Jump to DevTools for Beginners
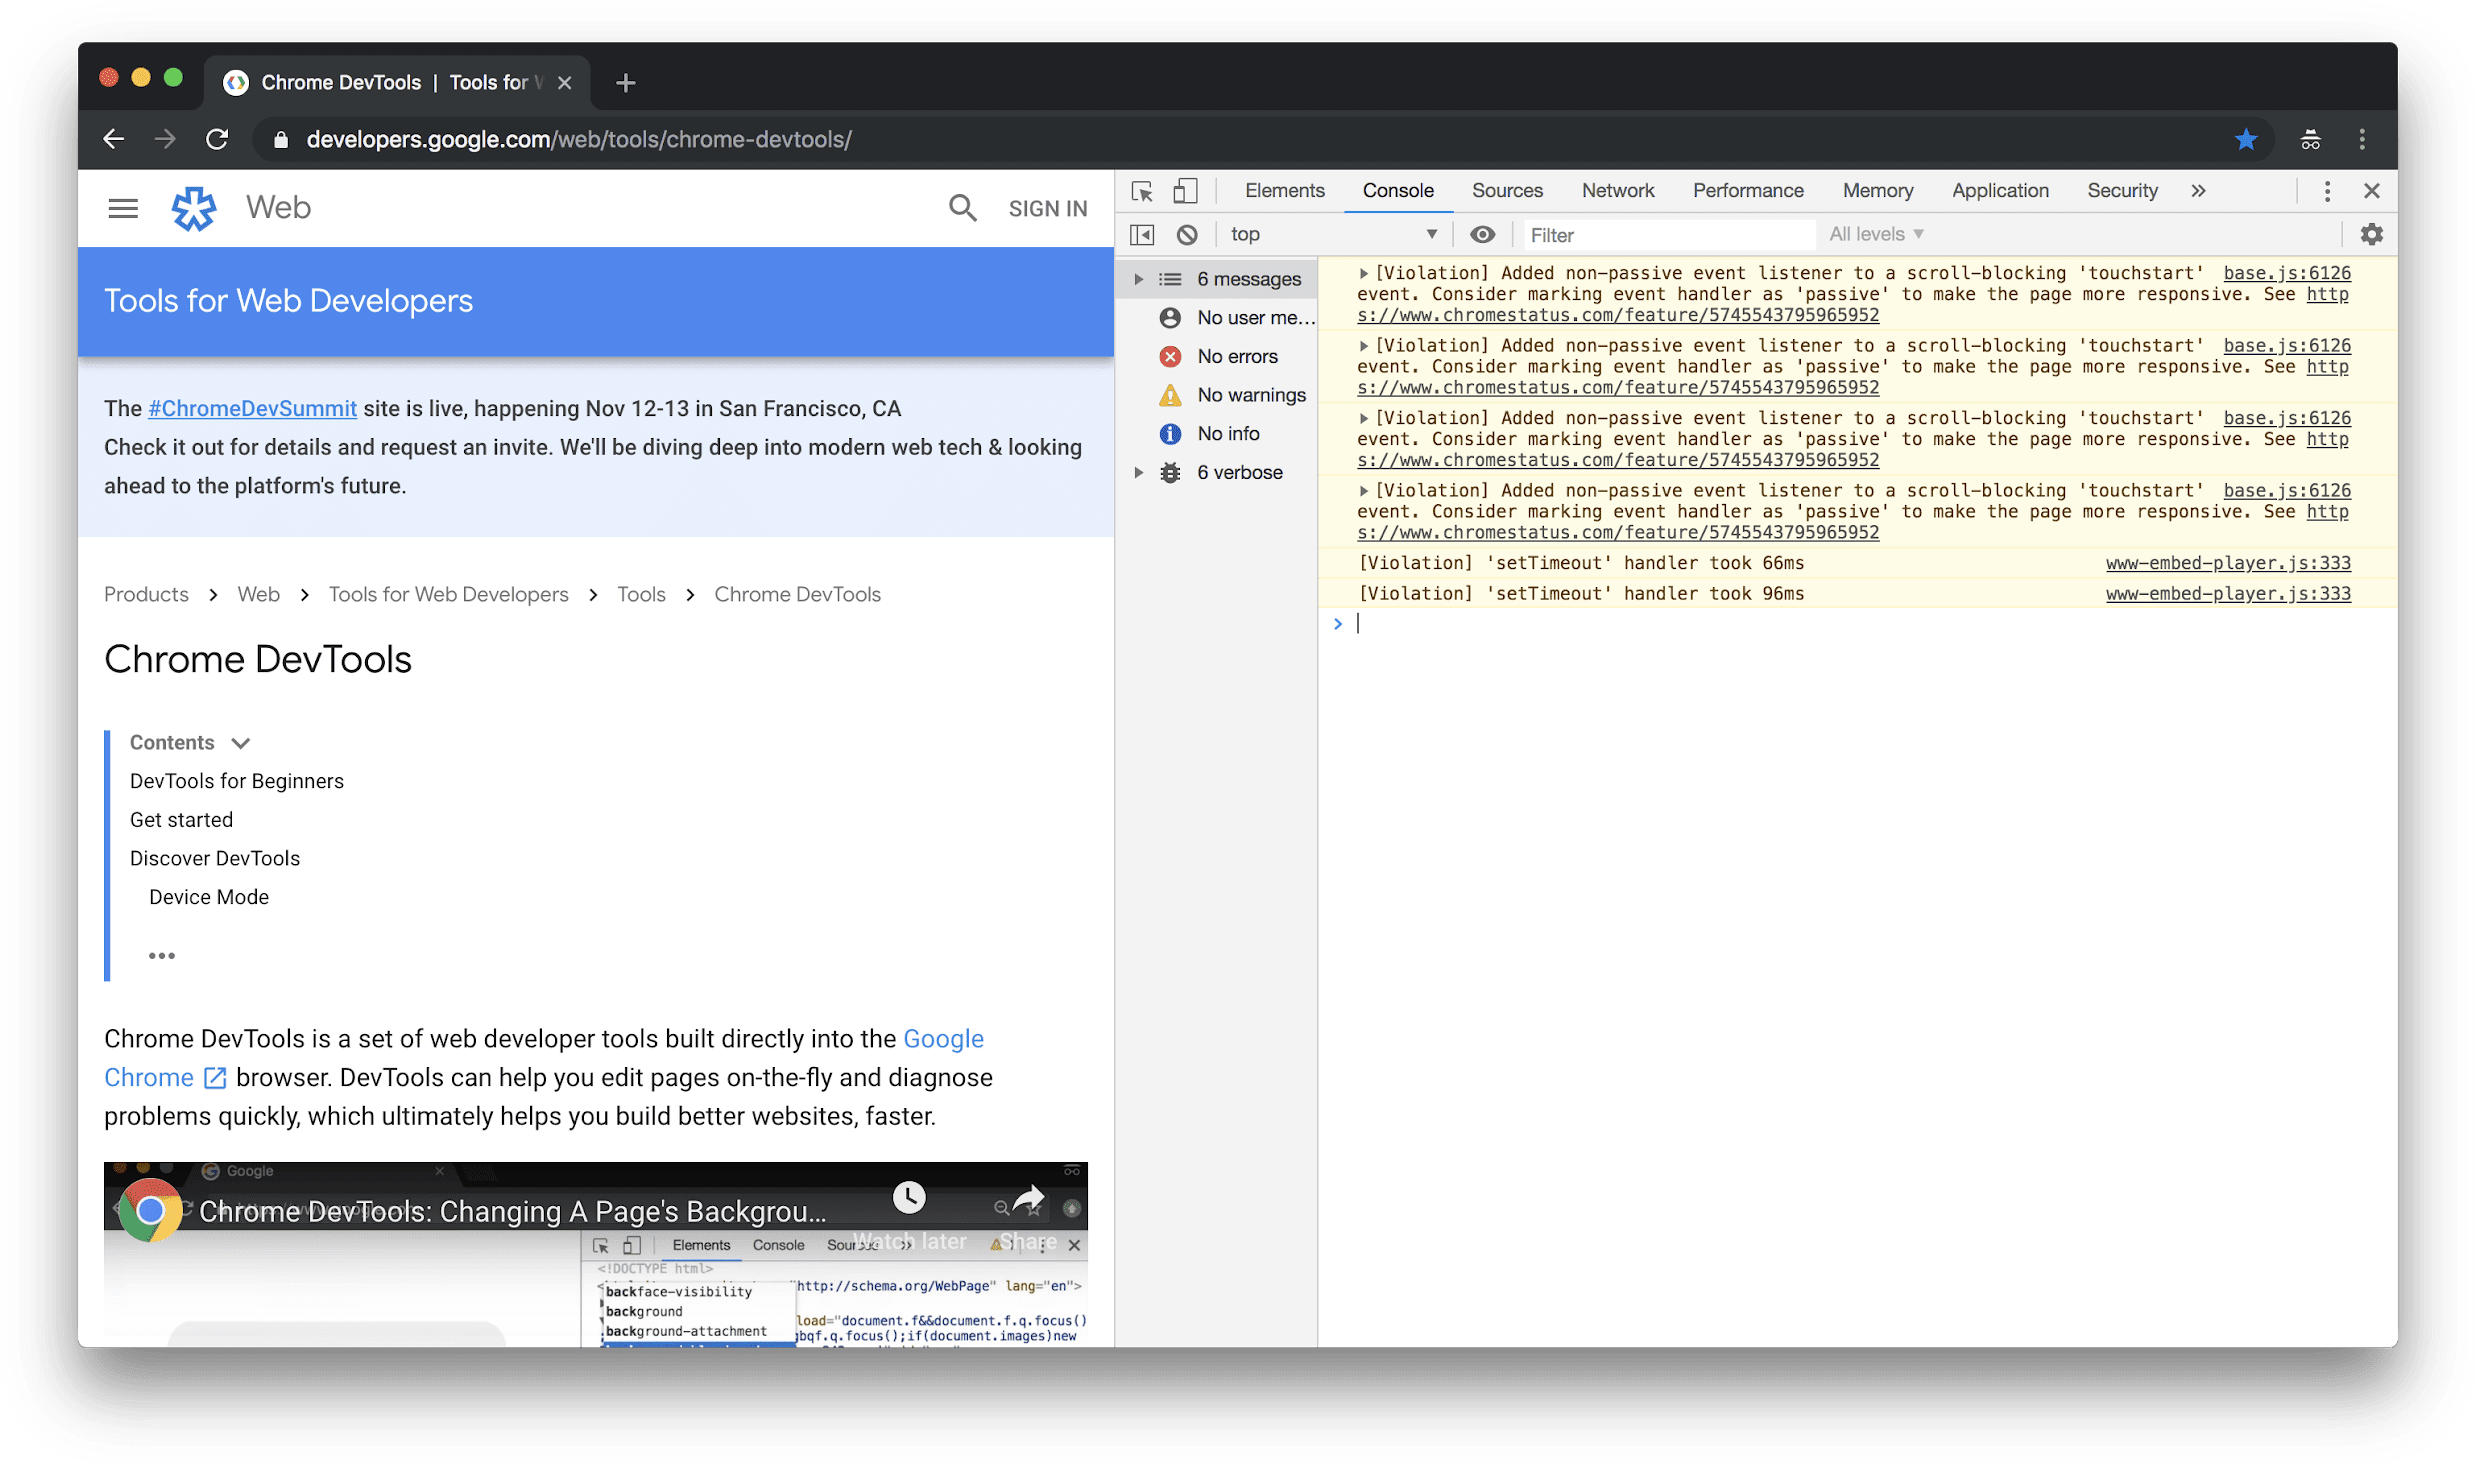Viewport: 2475px width, 1466px height. [x=236, y=781]
